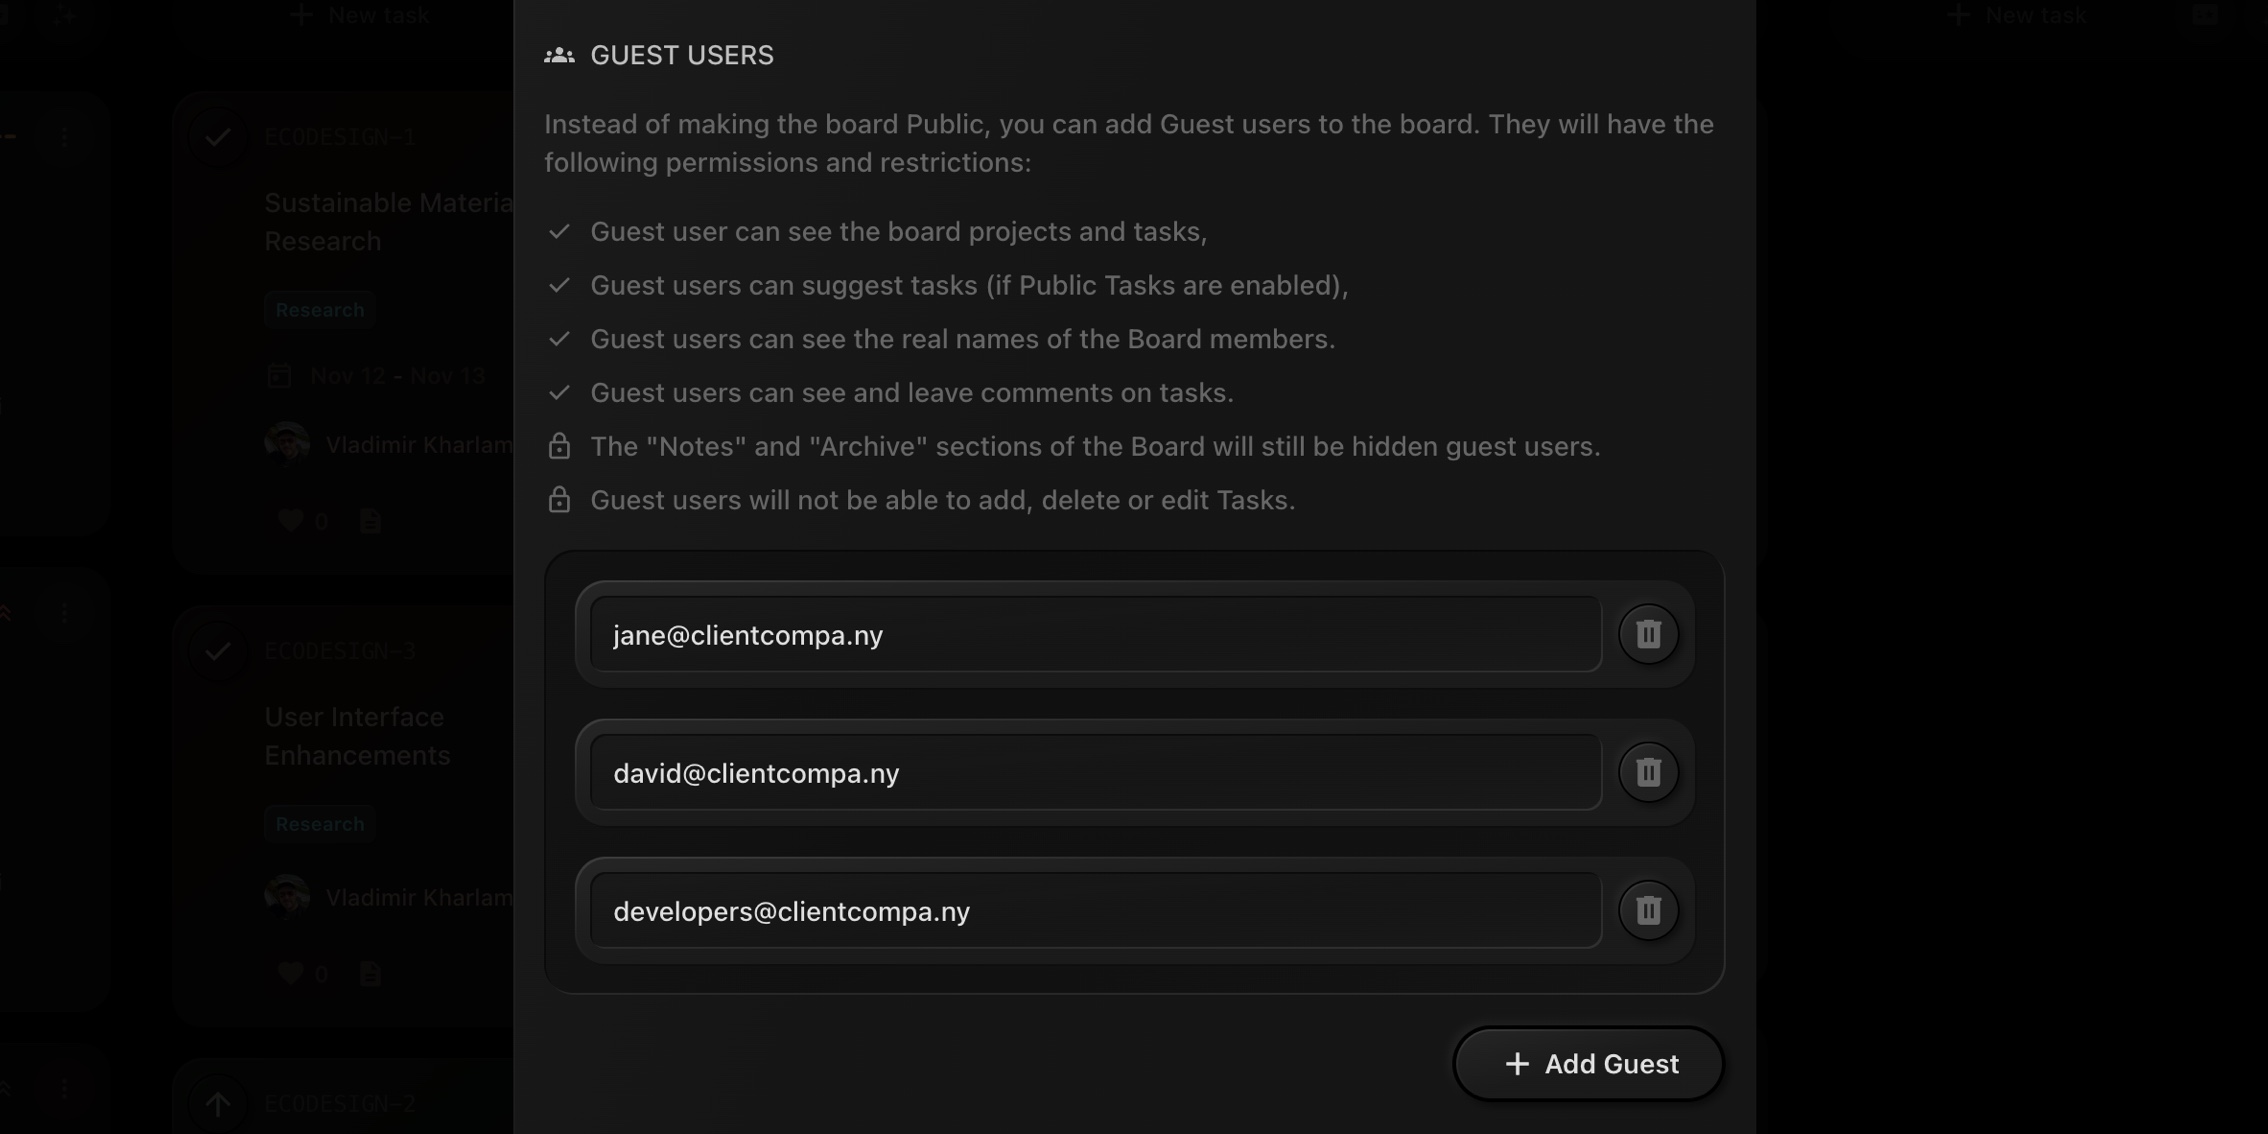The height and width of the screenshot is (1134, 2268).
Task: Click the jane@clientcompa.ny email field
Action: click(x=1095, y=635)
